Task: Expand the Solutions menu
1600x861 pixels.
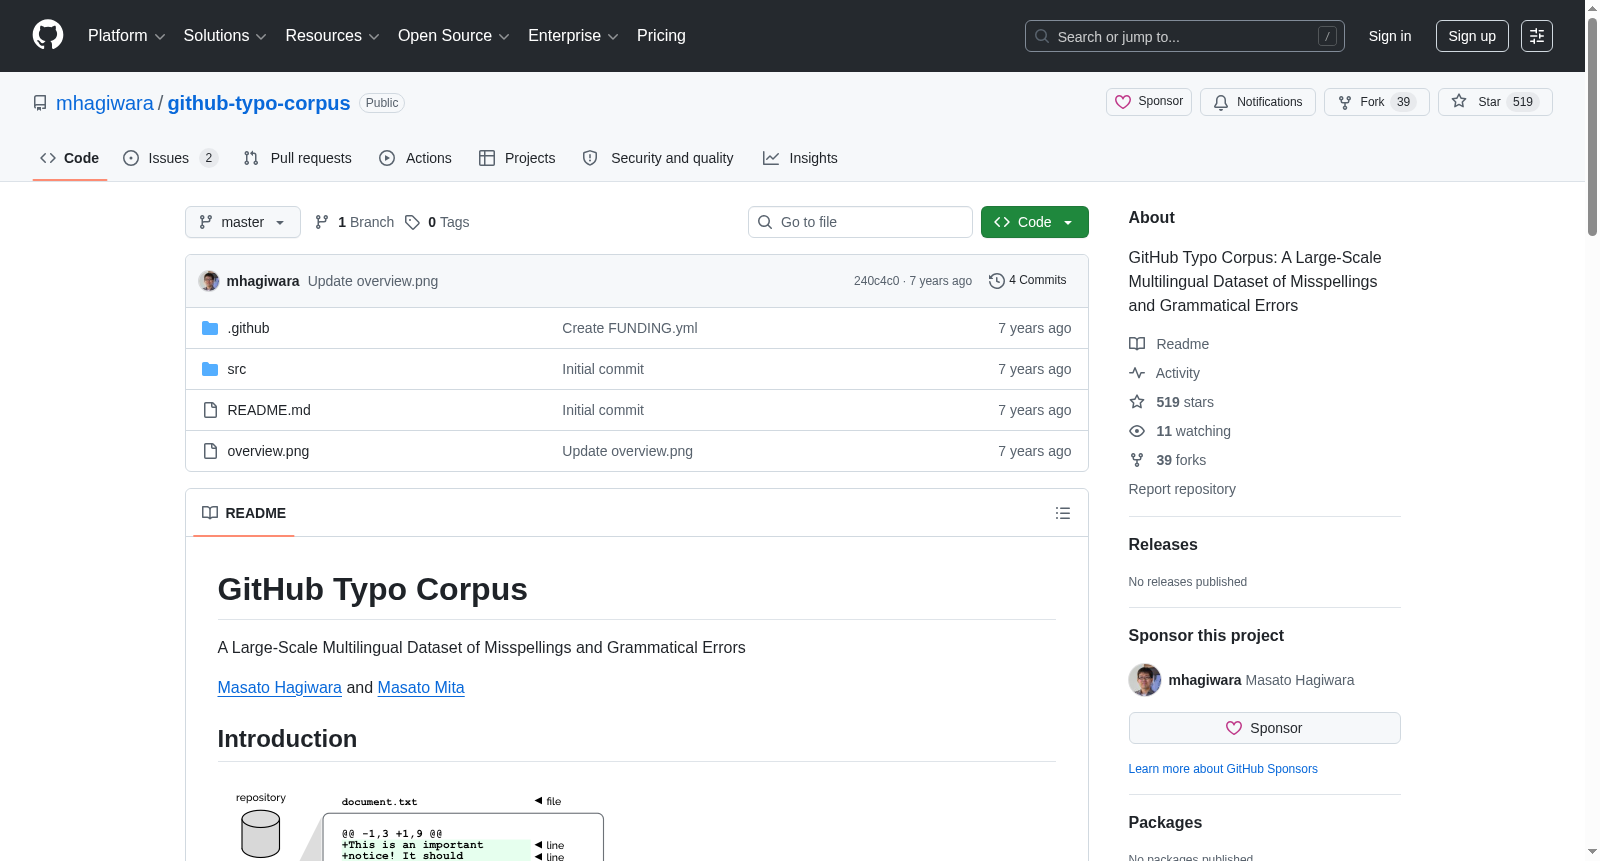Action: pyautogui.click(x=225, y=36)
